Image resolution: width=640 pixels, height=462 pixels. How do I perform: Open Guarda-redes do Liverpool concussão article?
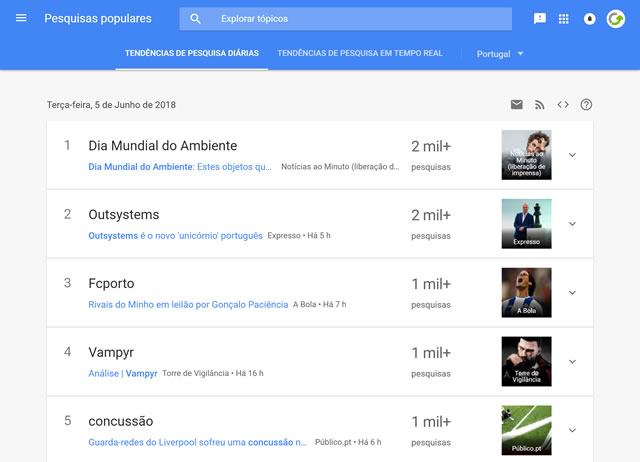coord(197,442)
